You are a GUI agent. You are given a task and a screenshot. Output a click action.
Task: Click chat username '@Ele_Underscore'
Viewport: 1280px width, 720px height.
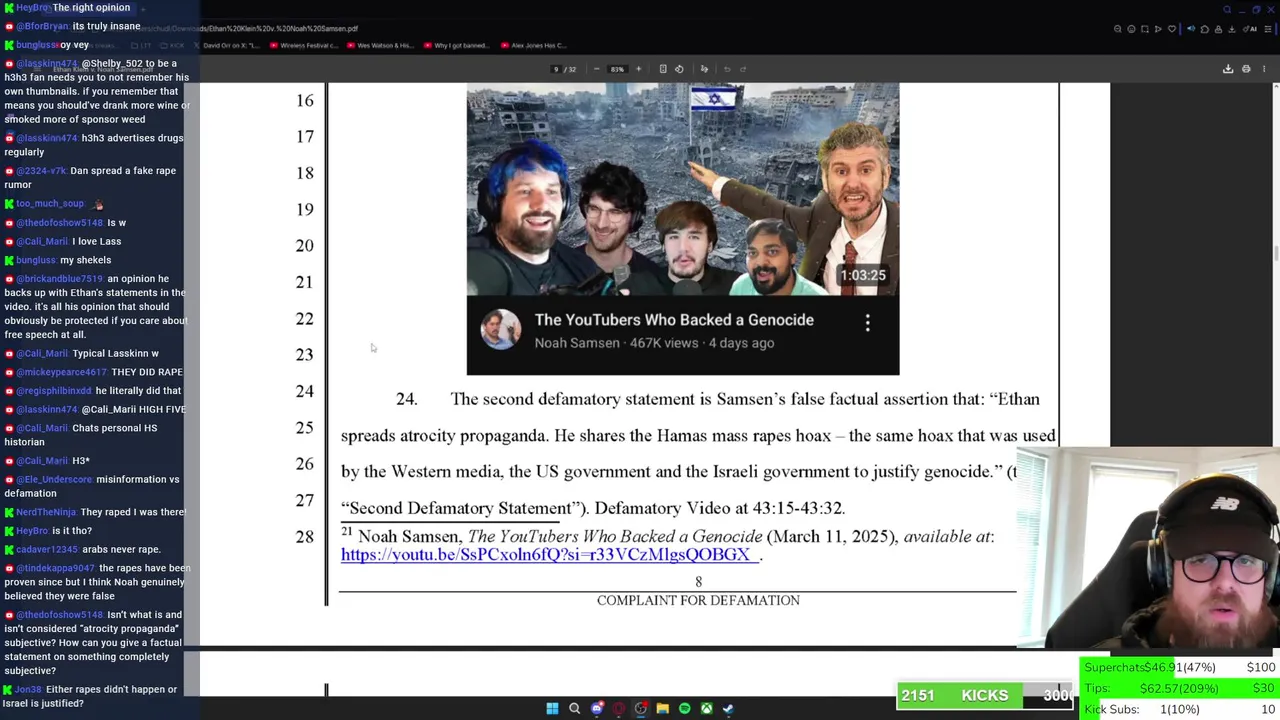54,479
